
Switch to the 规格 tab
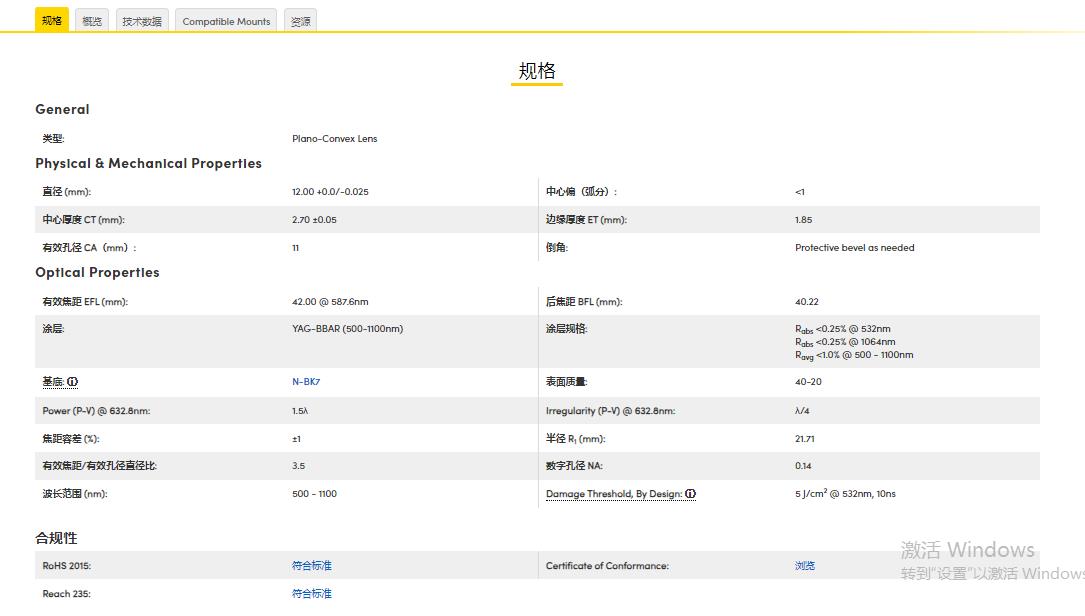click(52, 21)
